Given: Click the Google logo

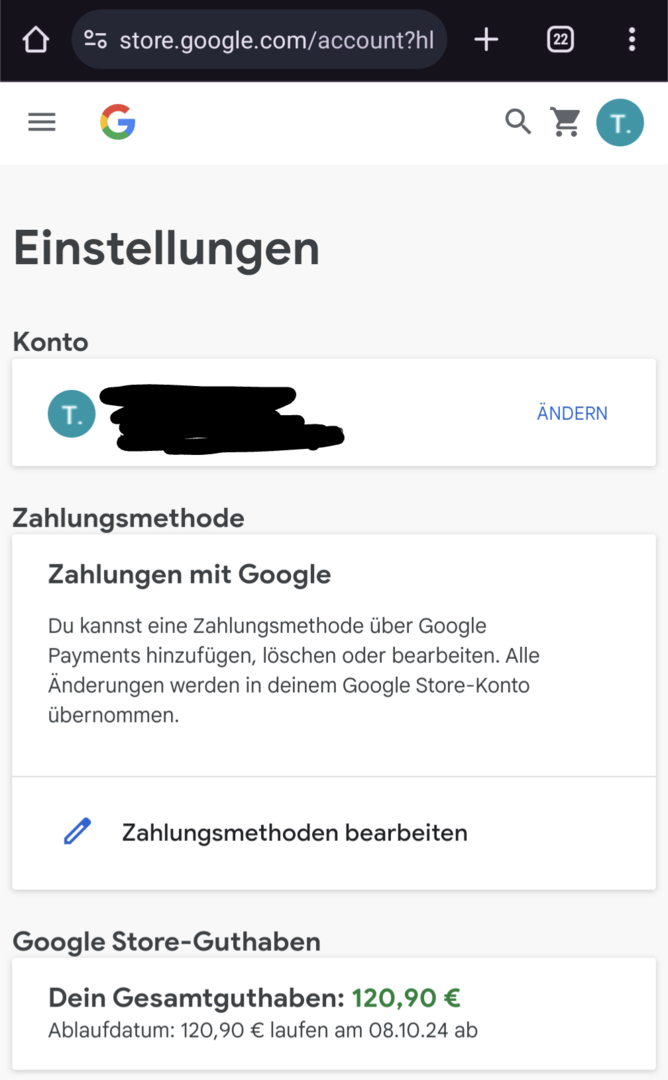Looking at the screenshot, I should [x=118, y=122].
